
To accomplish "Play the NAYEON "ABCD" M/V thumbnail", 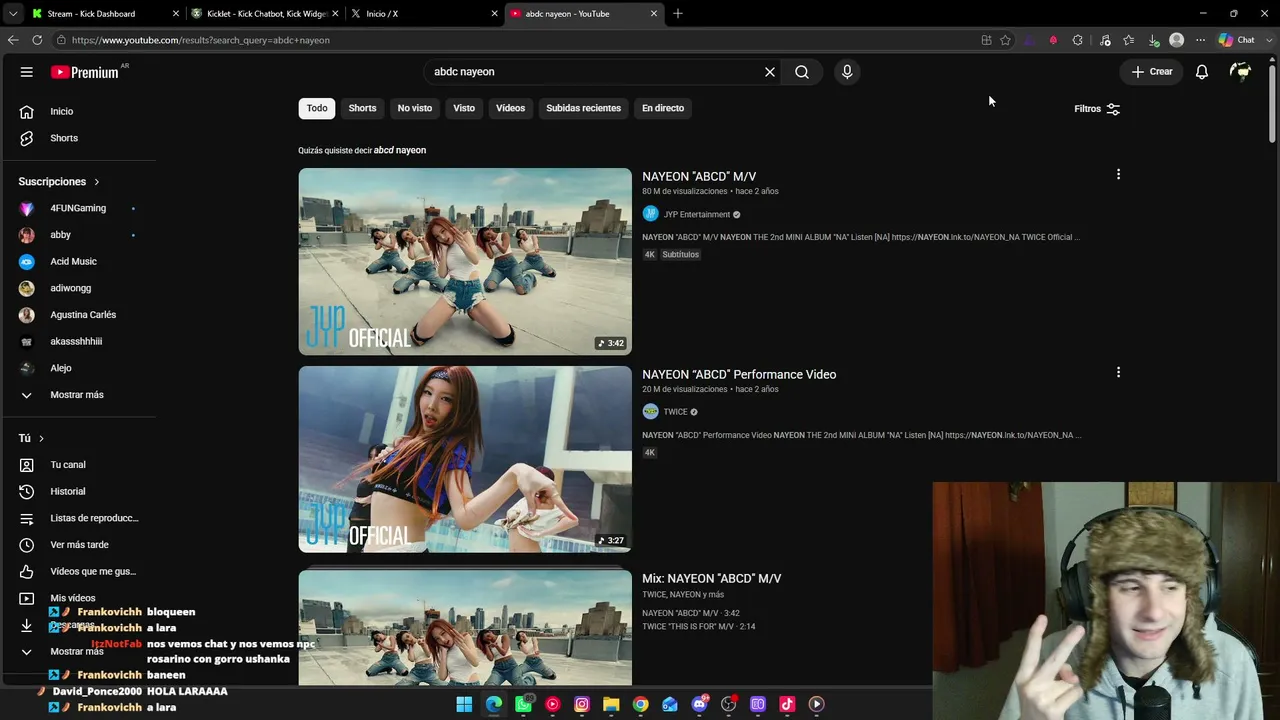I will pos(465,261).
